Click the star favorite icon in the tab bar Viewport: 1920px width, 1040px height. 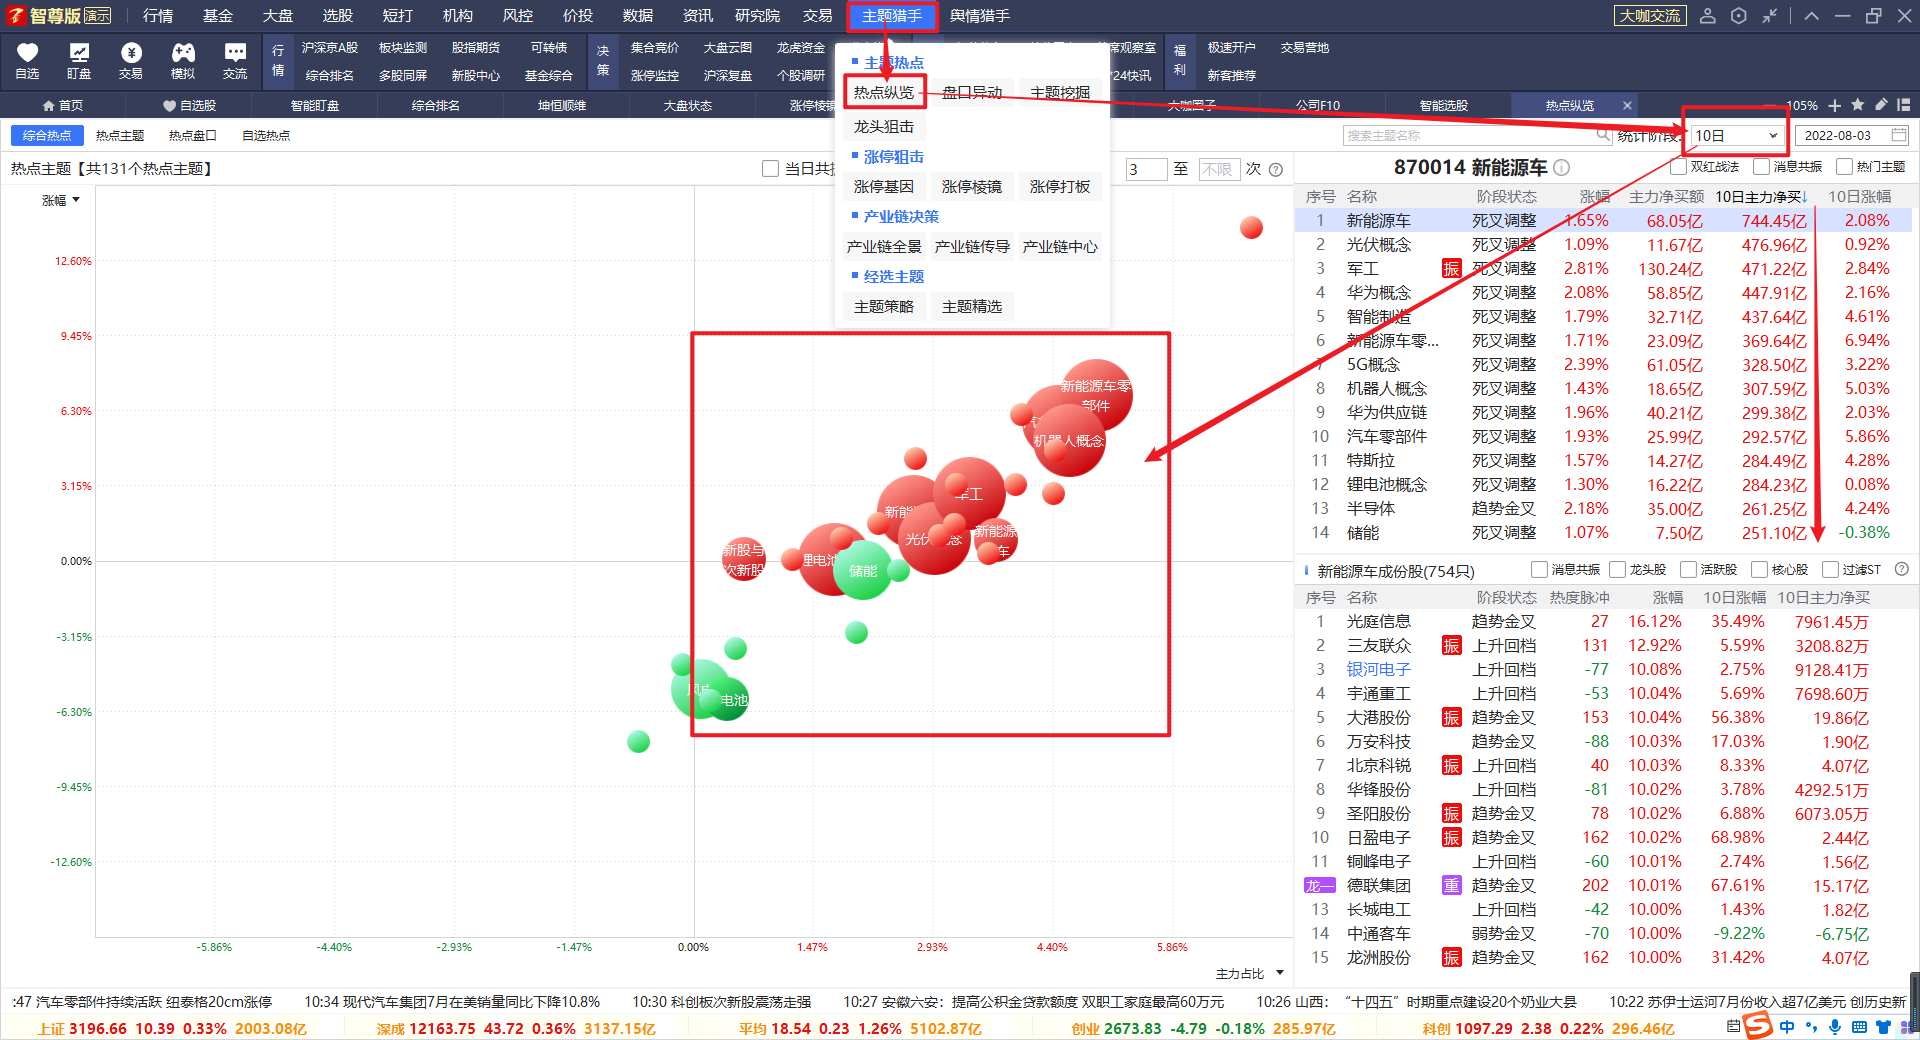(x=1858, y=105)
